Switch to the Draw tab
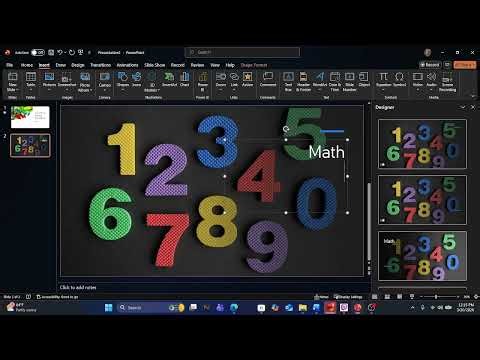The image size is (480, 360). tap(61, 65)
